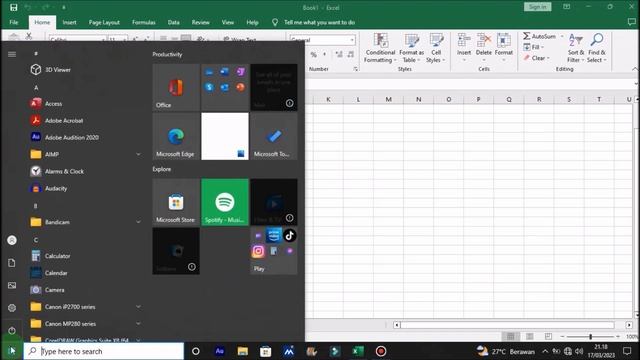This screenshot has height=360, width=640.
Task: Click Delete cells button in Excel
Action: (x=484, y=48)
